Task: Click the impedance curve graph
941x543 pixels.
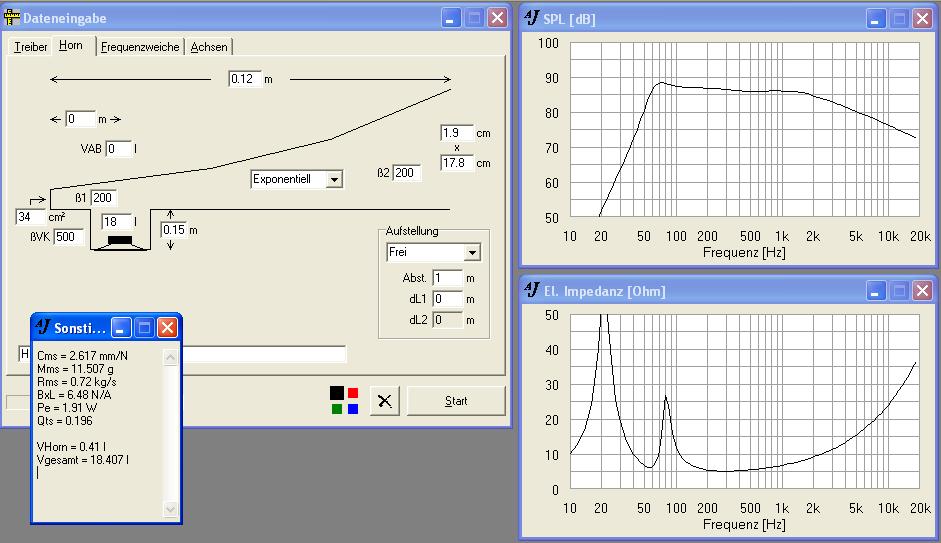Action: click(x=744, y=401)
